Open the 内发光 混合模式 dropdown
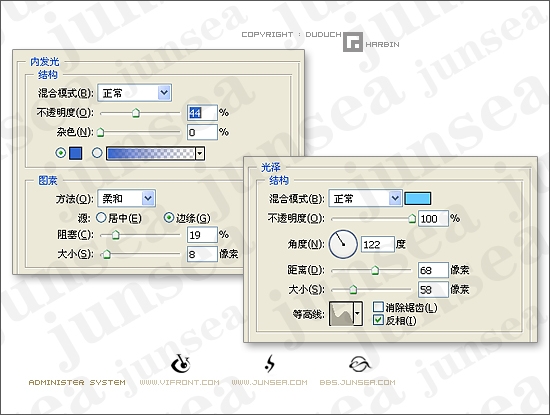This screenshot has width=550, height=415. tap(134, 93)
